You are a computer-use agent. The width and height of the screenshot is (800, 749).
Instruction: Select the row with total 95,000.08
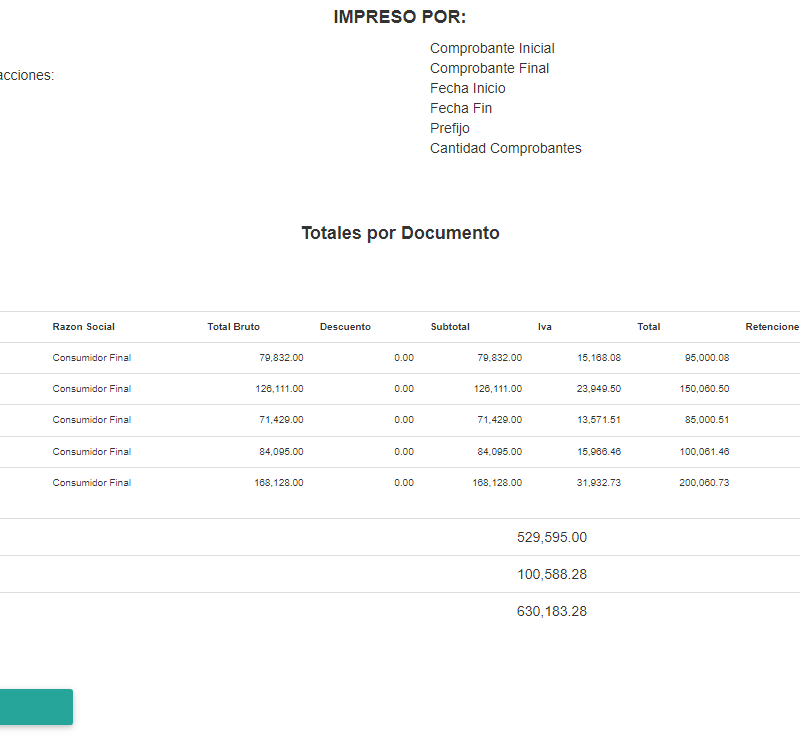click(x=400, y=358)
